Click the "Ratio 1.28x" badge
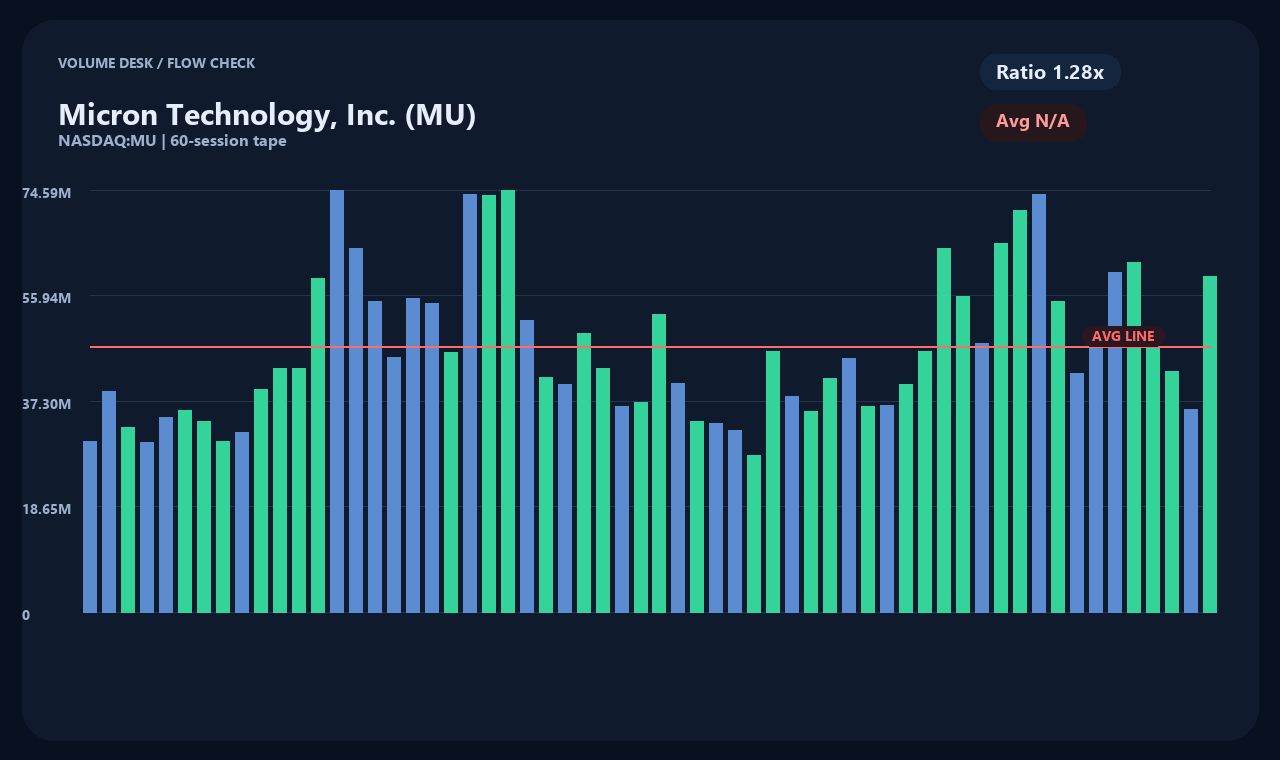This screenshot has height=760, width=1280. pyautogui.click(x=1050, y=72)
